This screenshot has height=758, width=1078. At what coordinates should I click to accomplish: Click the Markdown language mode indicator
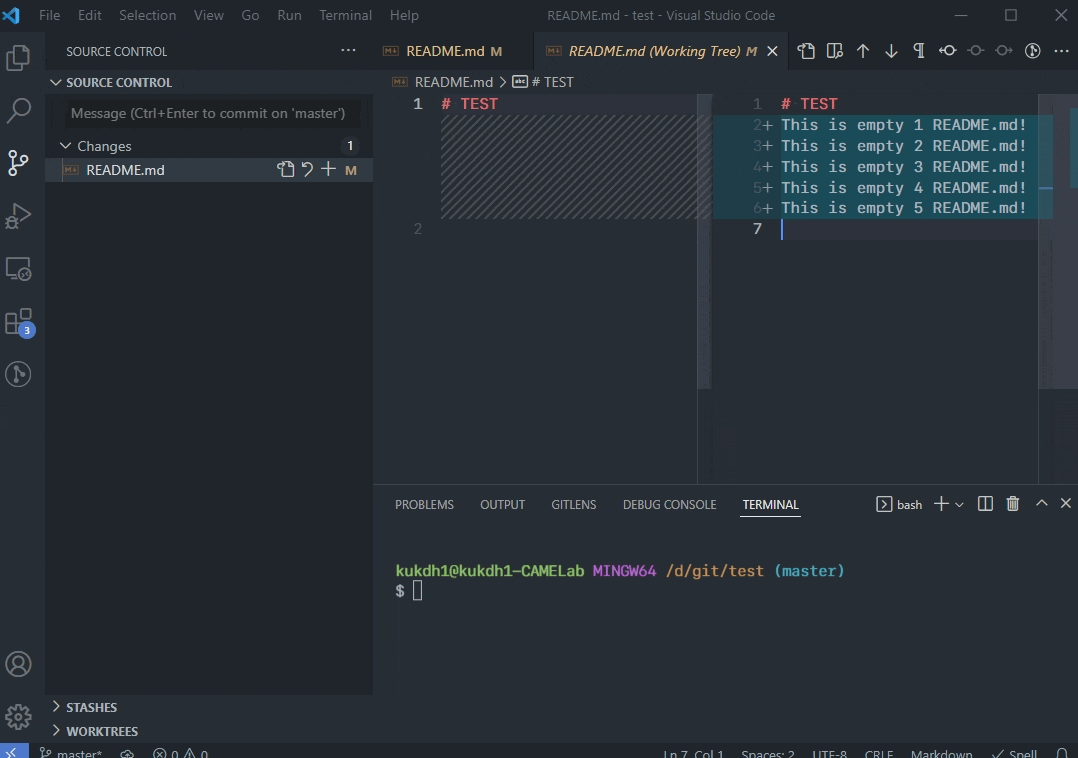[941, 753]
